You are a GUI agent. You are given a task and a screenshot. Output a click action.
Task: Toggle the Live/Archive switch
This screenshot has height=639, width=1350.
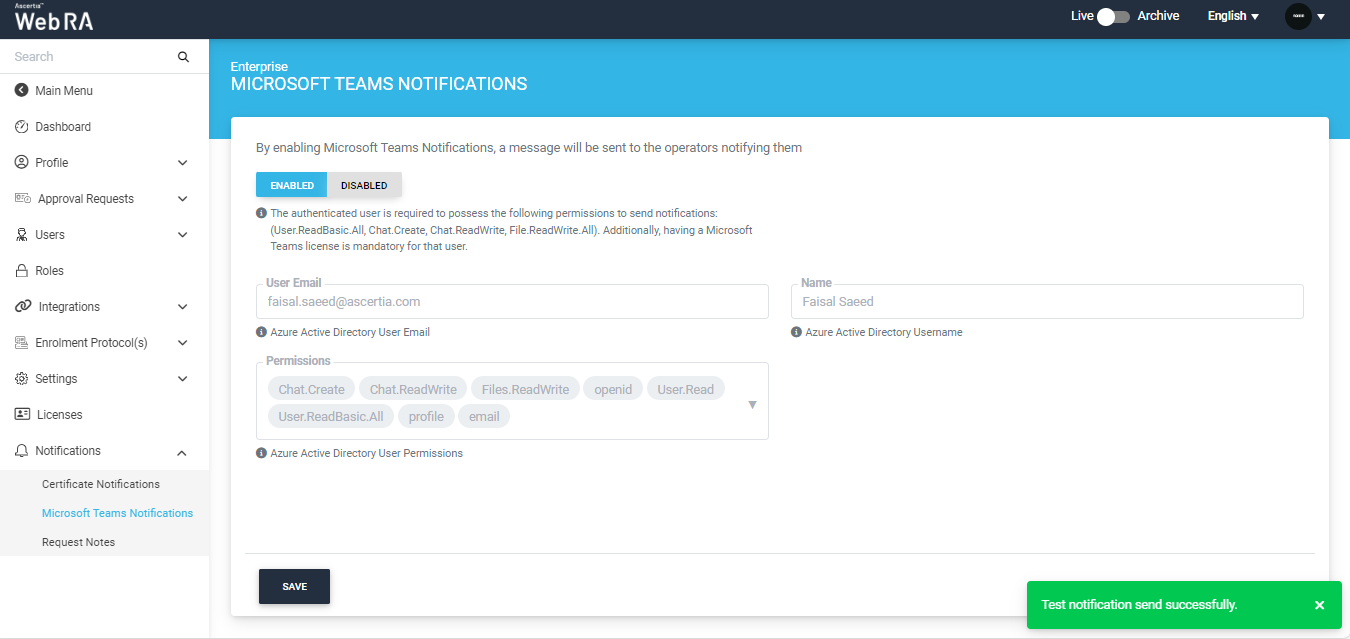tap(1112, 16)
